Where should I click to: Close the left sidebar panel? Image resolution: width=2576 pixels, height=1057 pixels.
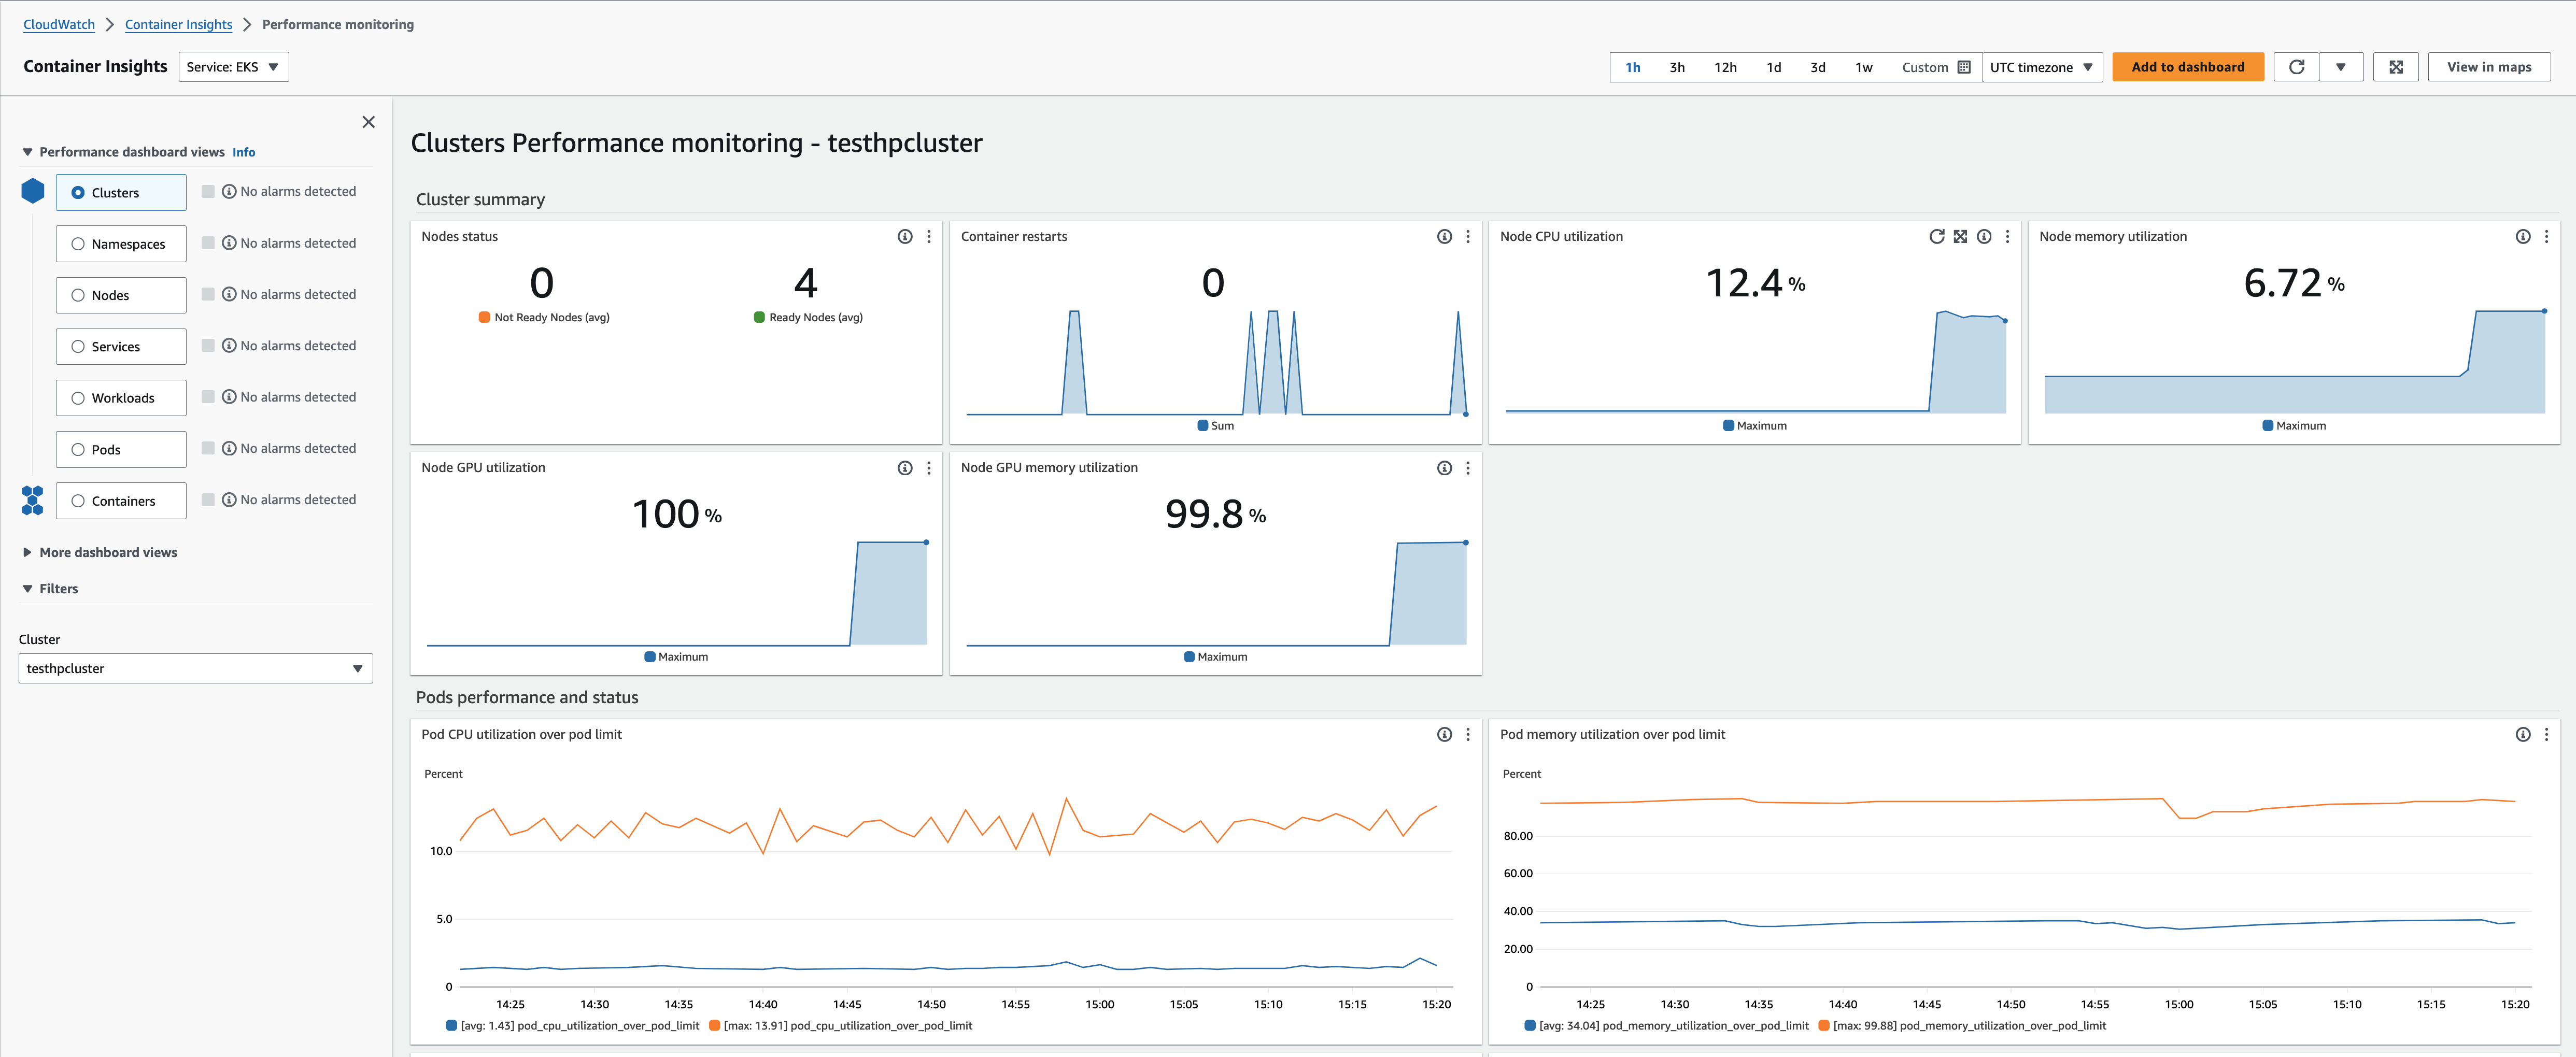coord(368,122)
